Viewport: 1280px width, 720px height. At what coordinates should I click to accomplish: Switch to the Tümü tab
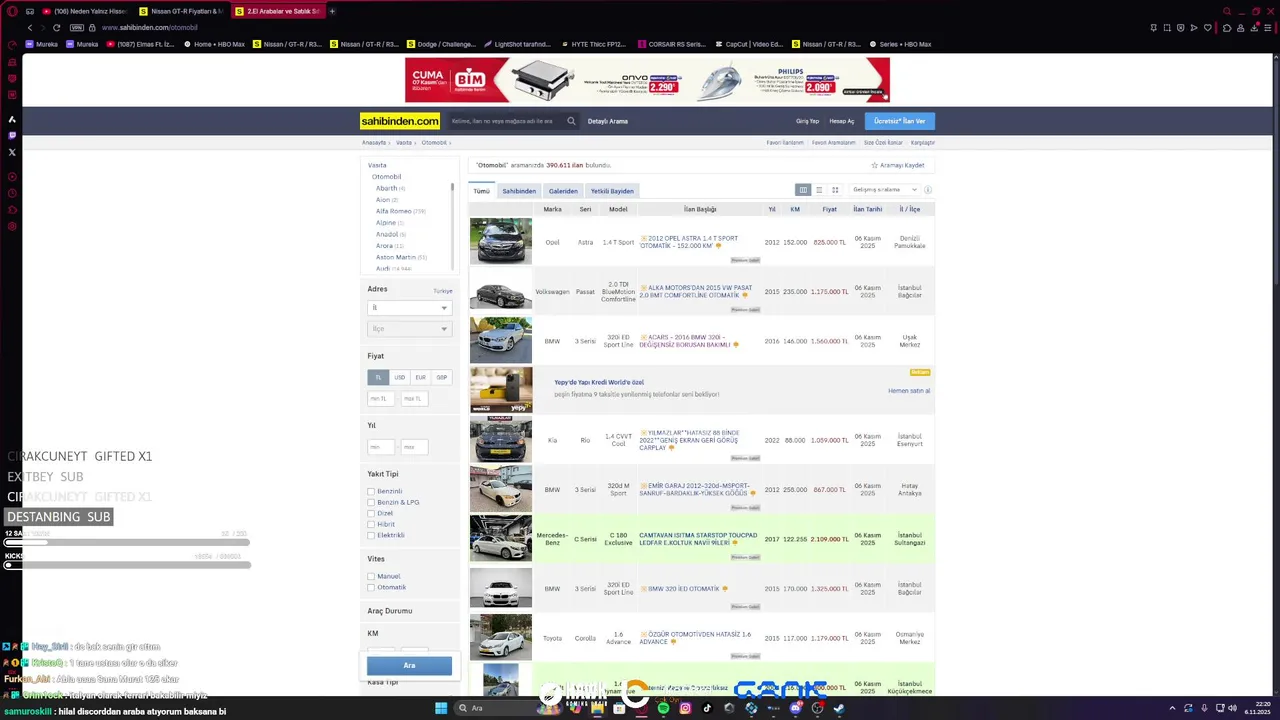pyautogui.click(x=482, y=190)
